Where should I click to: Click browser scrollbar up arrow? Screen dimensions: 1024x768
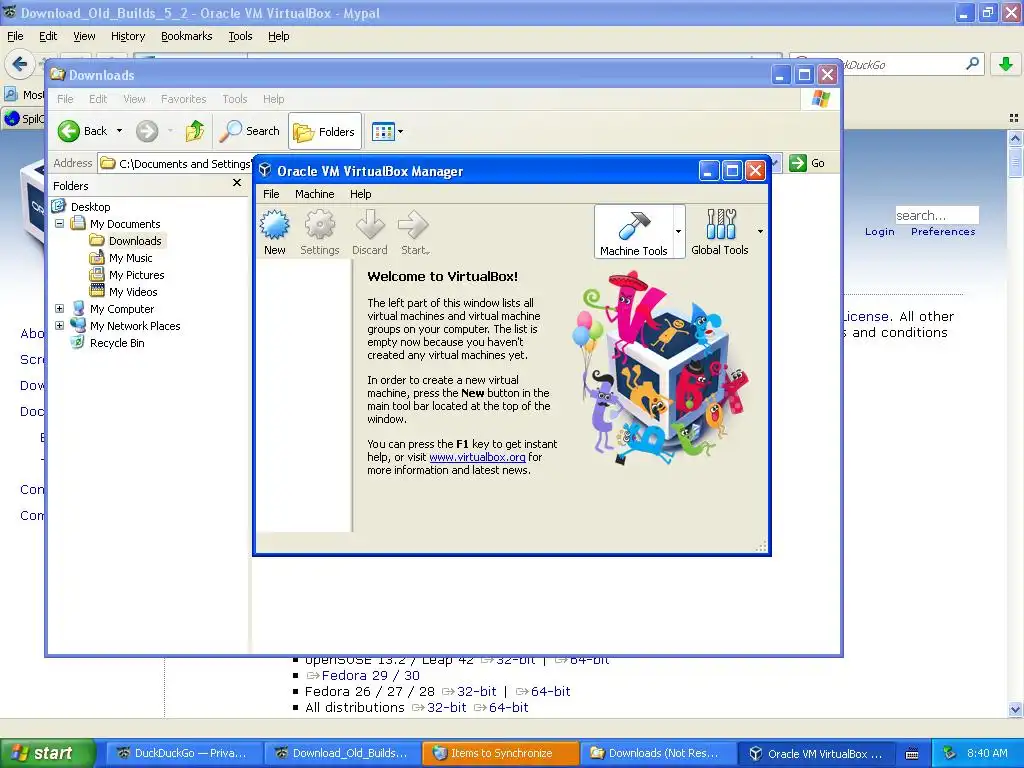[1015, 138]
